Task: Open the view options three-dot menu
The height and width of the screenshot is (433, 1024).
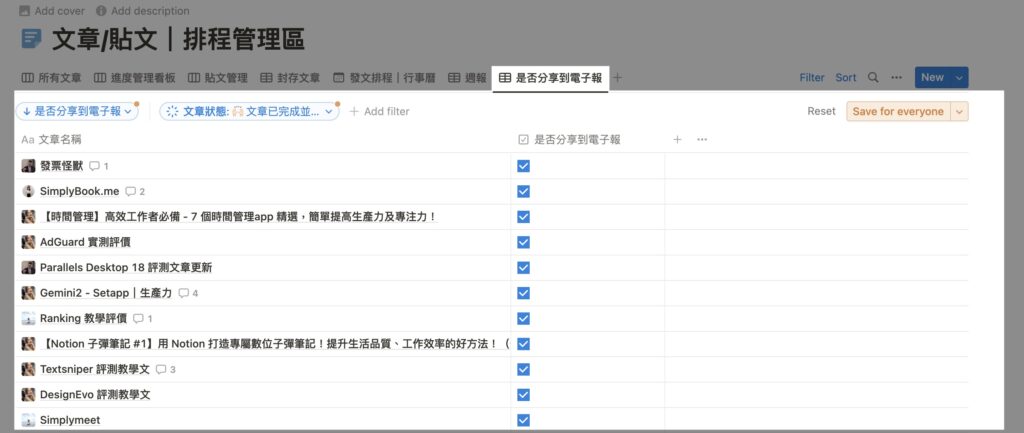Action: click(897, 78)
